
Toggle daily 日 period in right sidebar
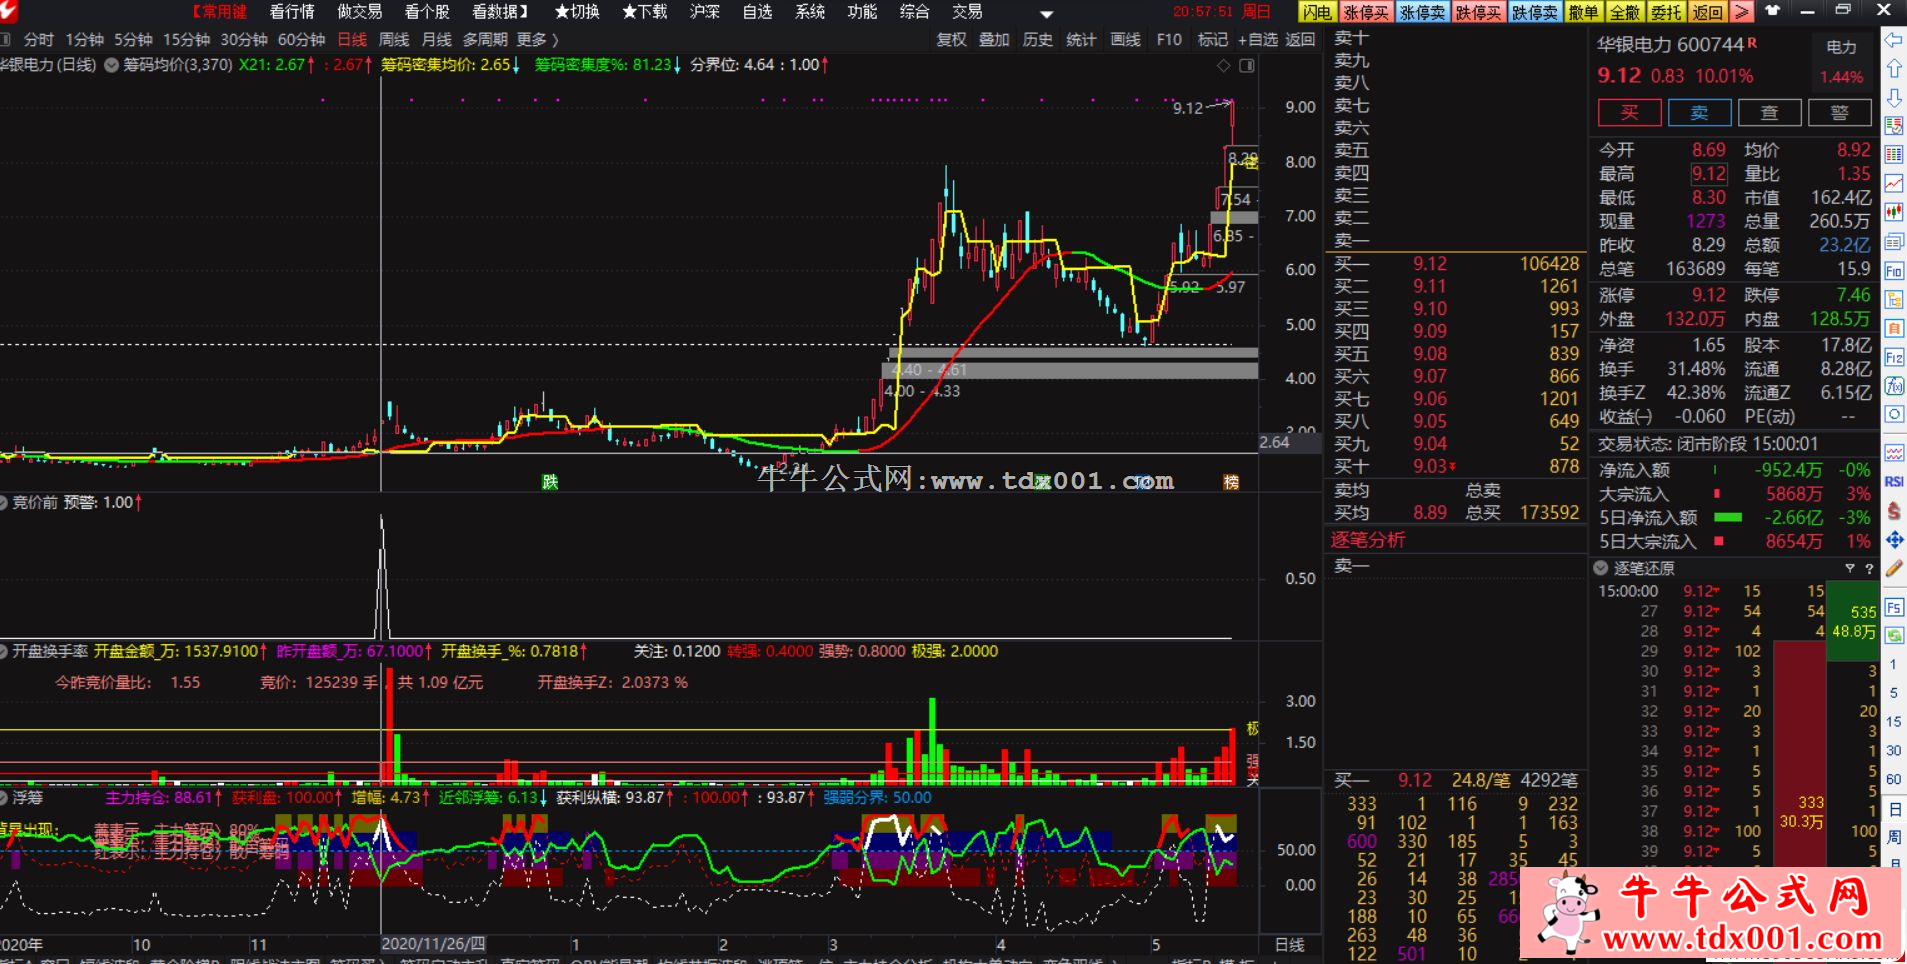tap(1894, 809)
